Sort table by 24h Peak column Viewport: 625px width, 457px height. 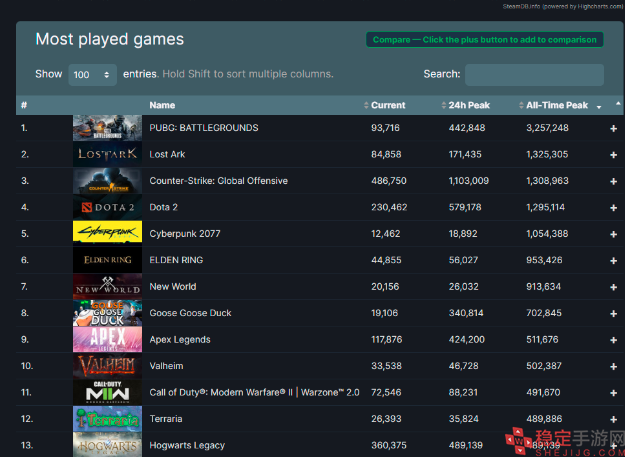click(469, 105)
